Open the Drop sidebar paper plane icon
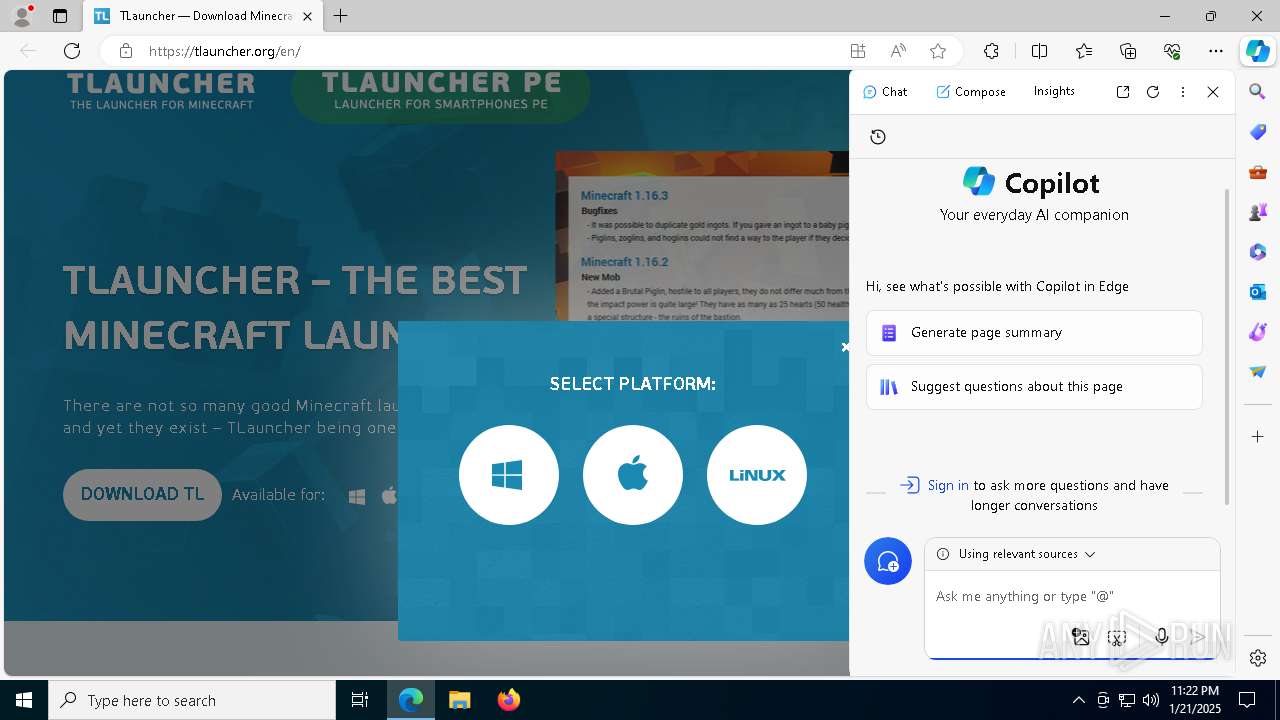The image size is (1280, 720). point(1258,372)
